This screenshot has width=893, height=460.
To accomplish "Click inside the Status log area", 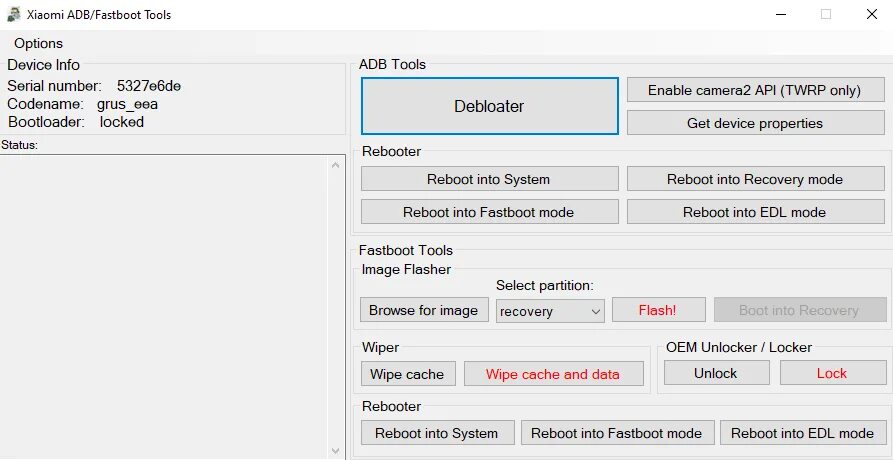I will 164,307.
